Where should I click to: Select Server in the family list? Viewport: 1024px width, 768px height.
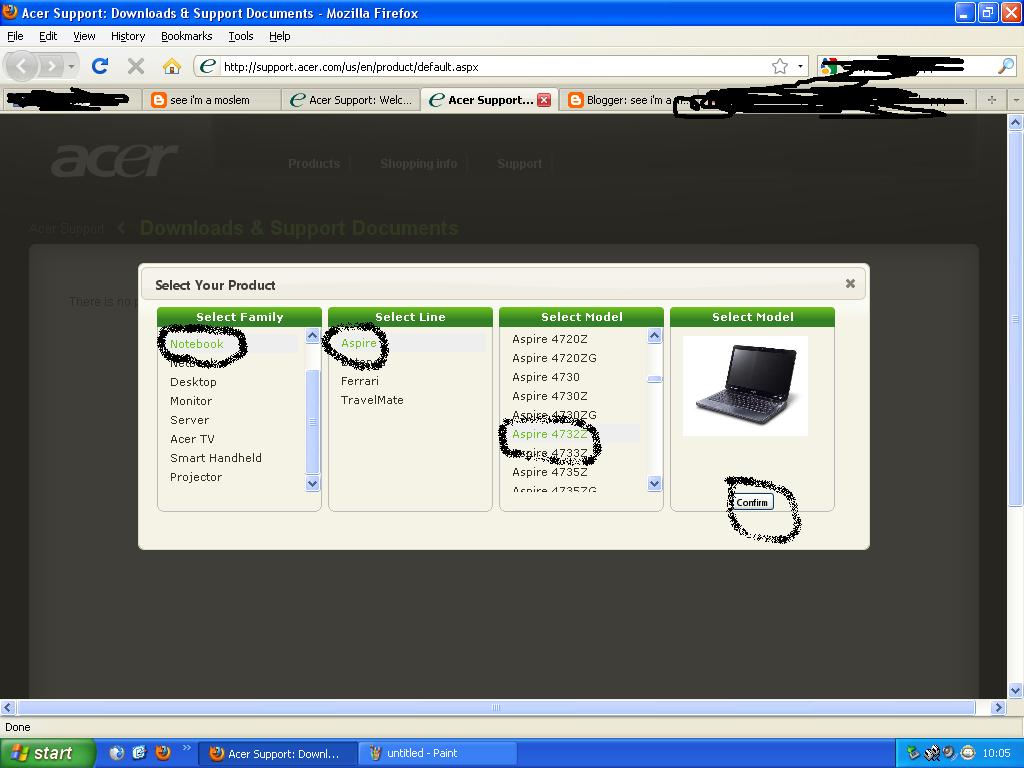189,420
